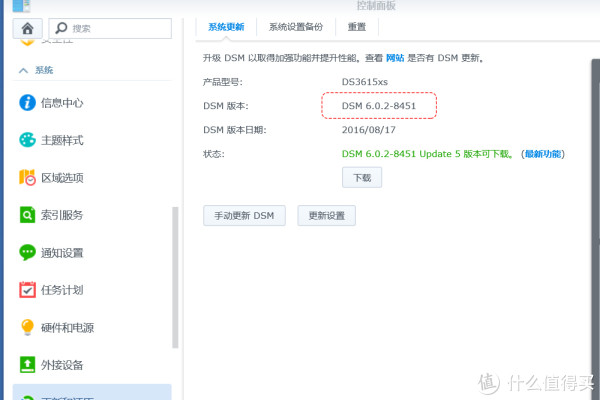Open 主题样式 palette icon
Screen dimensions: 600x400
(27, 140)
